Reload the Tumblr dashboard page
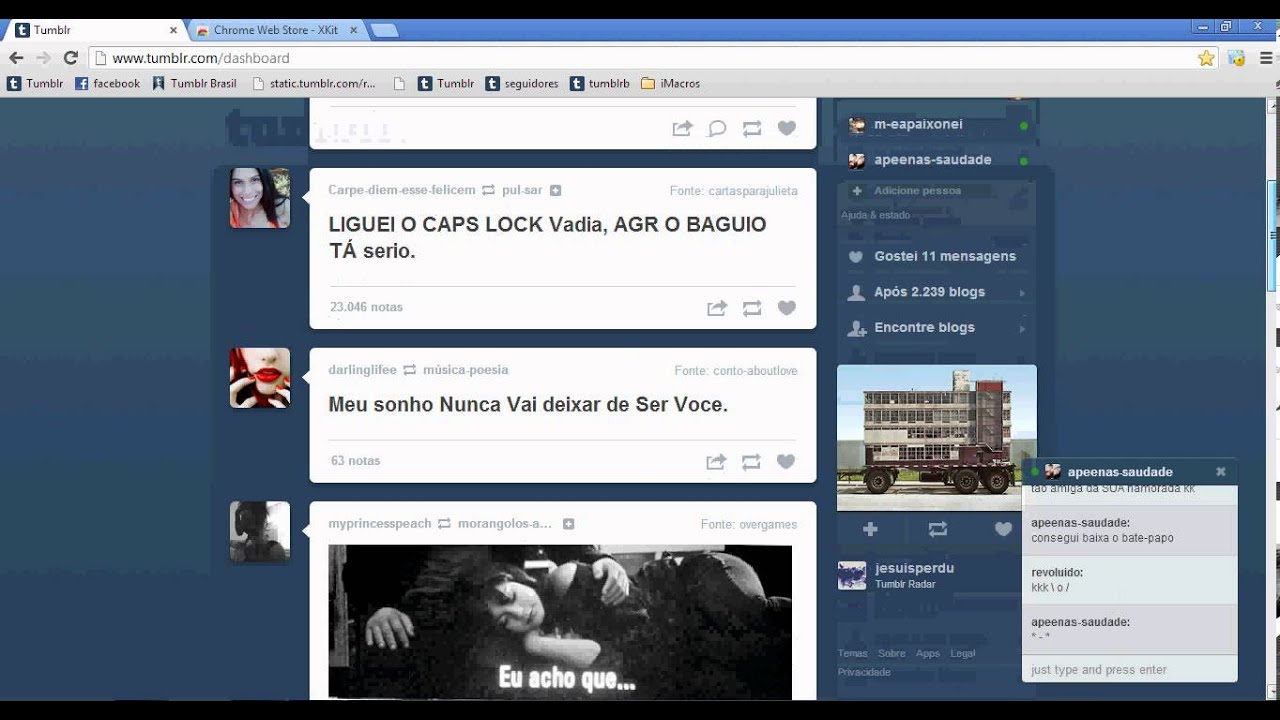1280x720 pixels. pyautogui.click(x=70, y=58)
